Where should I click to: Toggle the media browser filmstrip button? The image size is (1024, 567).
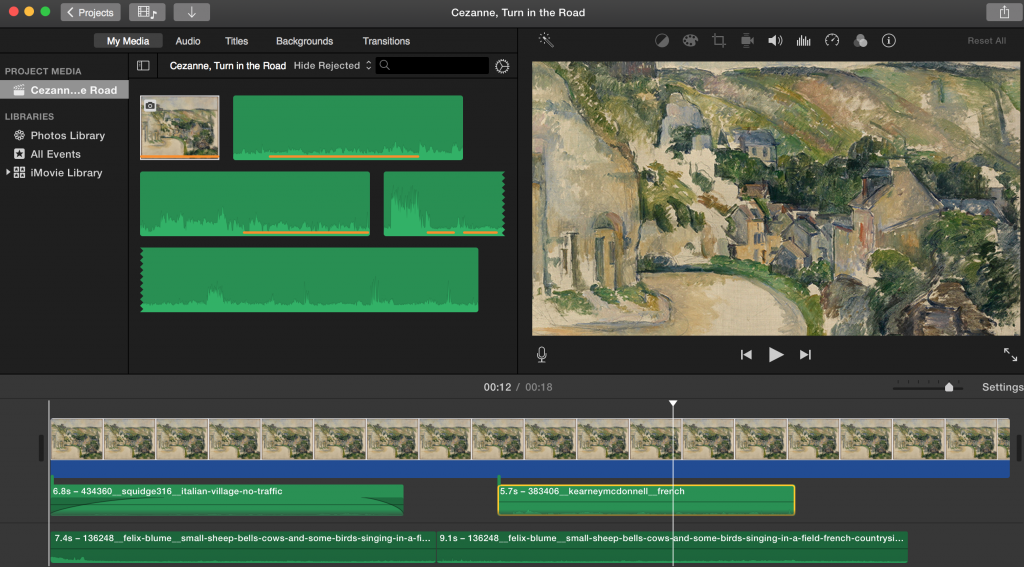(147, 12)
